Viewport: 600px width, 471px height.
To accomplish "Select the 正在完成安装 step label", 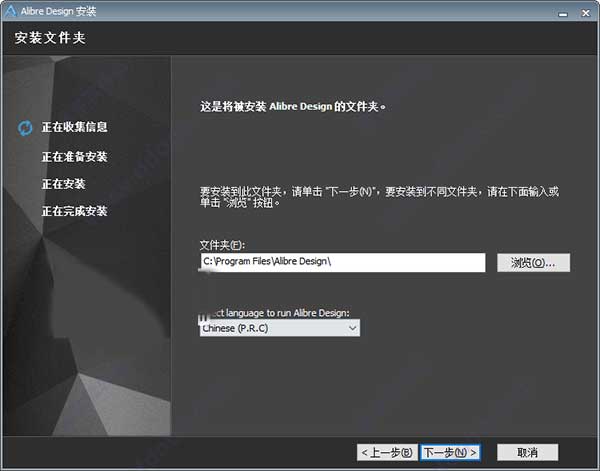I will click(75, 211).
